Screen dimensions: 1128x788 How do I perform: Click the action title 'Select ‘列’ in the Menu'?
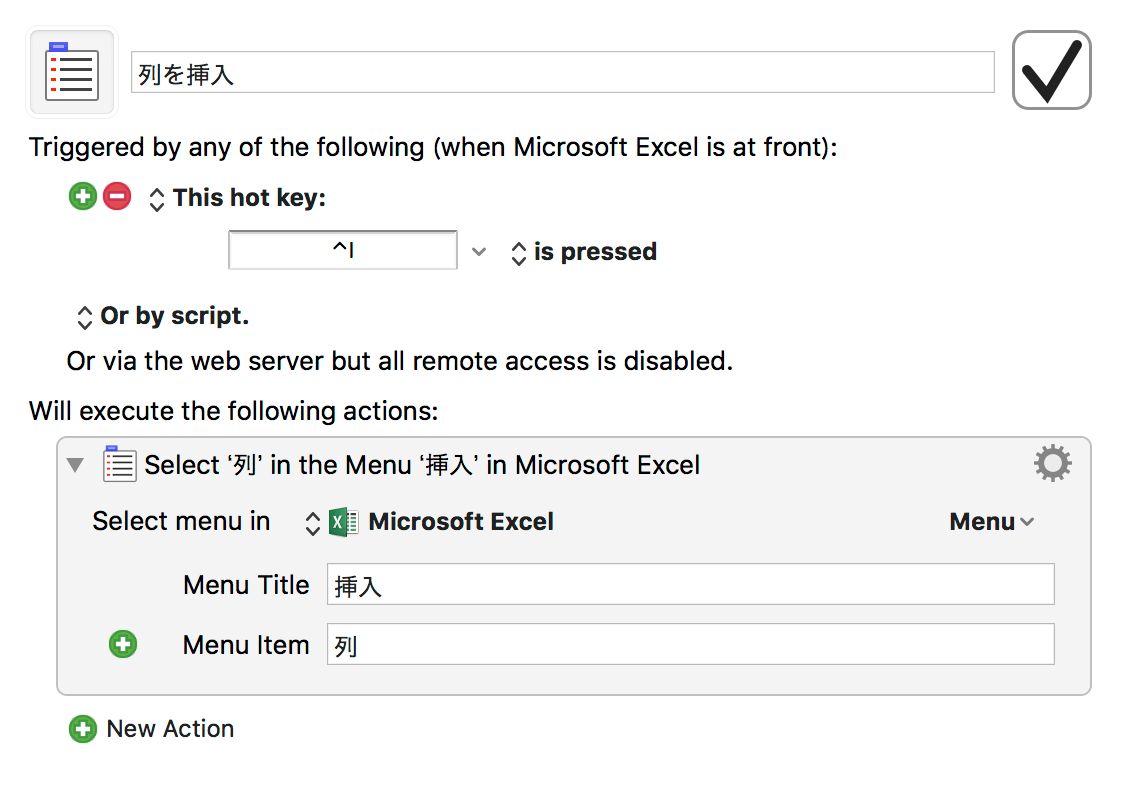(x=422, y=465)
